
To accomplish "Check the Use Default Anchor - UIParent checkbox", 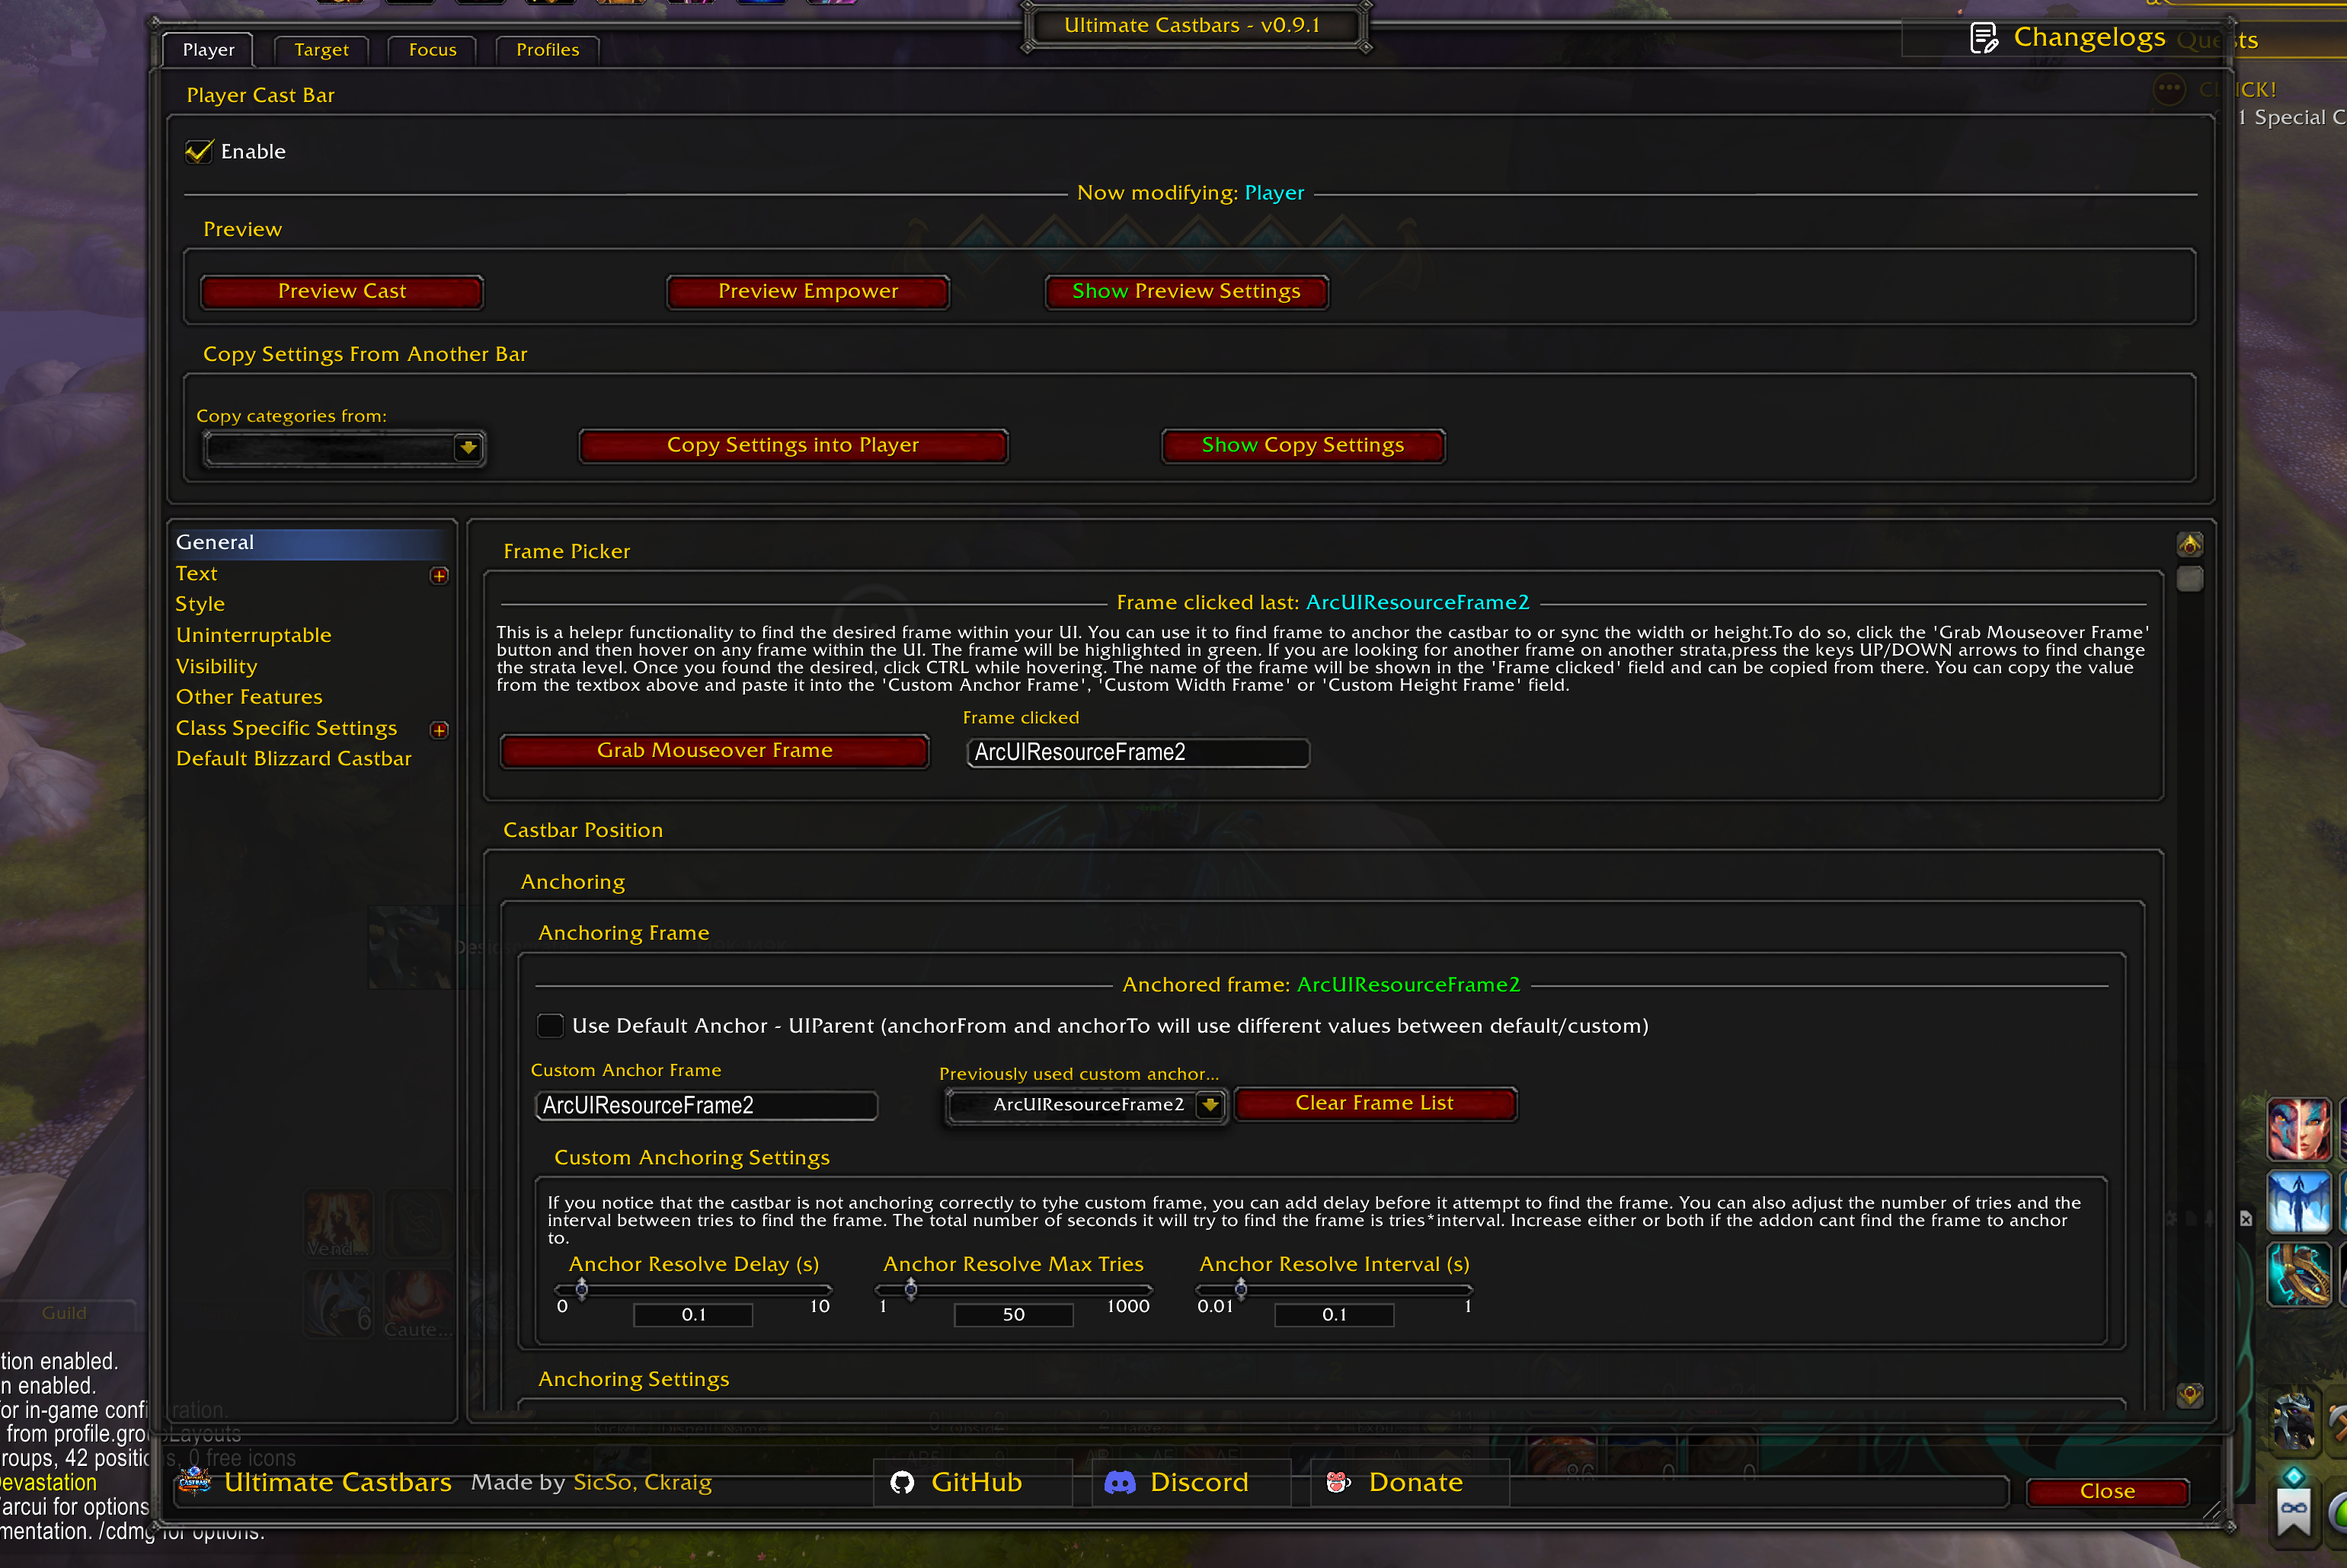I will coord(550,1025).
